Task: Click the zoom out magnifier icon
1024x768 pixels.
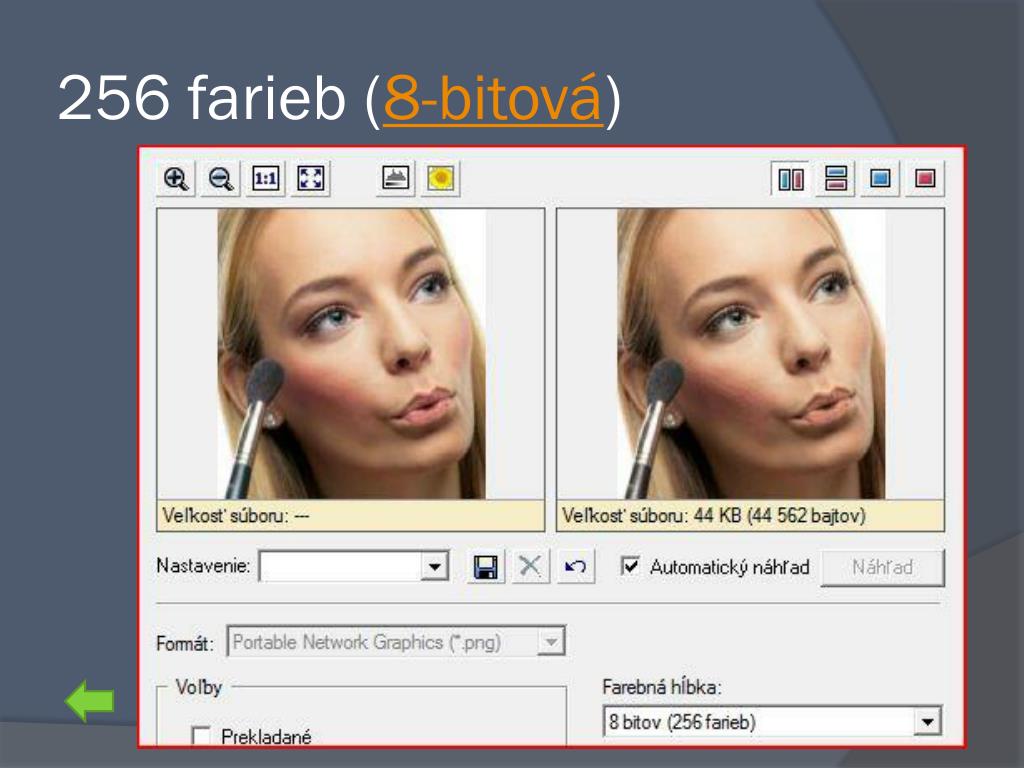Action: (x=221, y=178)
